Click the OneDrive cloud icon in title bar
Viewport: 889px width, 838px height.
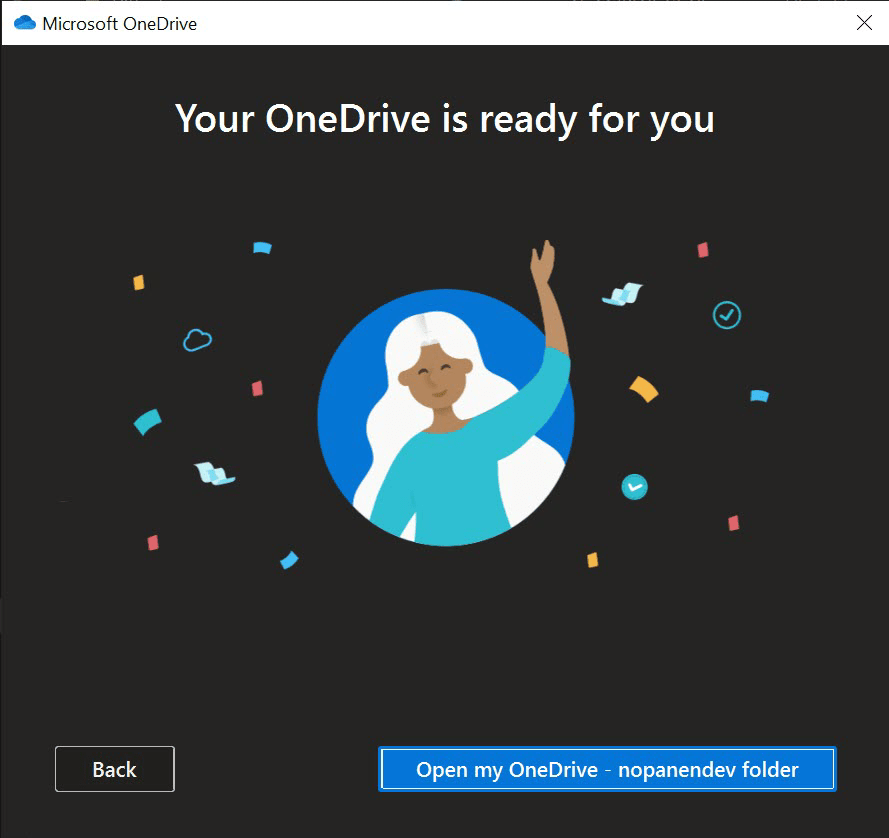click(24, 23)
